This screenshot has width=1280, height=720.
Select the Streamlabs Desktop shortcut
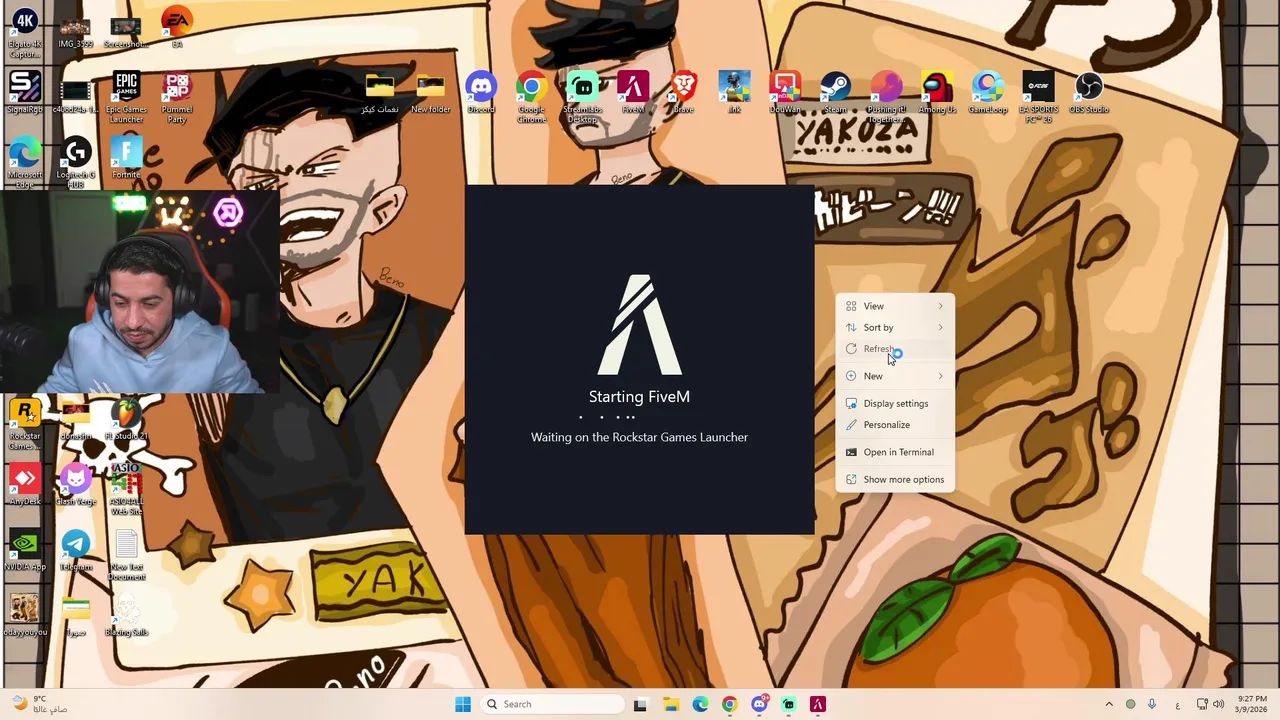point(583,96)
